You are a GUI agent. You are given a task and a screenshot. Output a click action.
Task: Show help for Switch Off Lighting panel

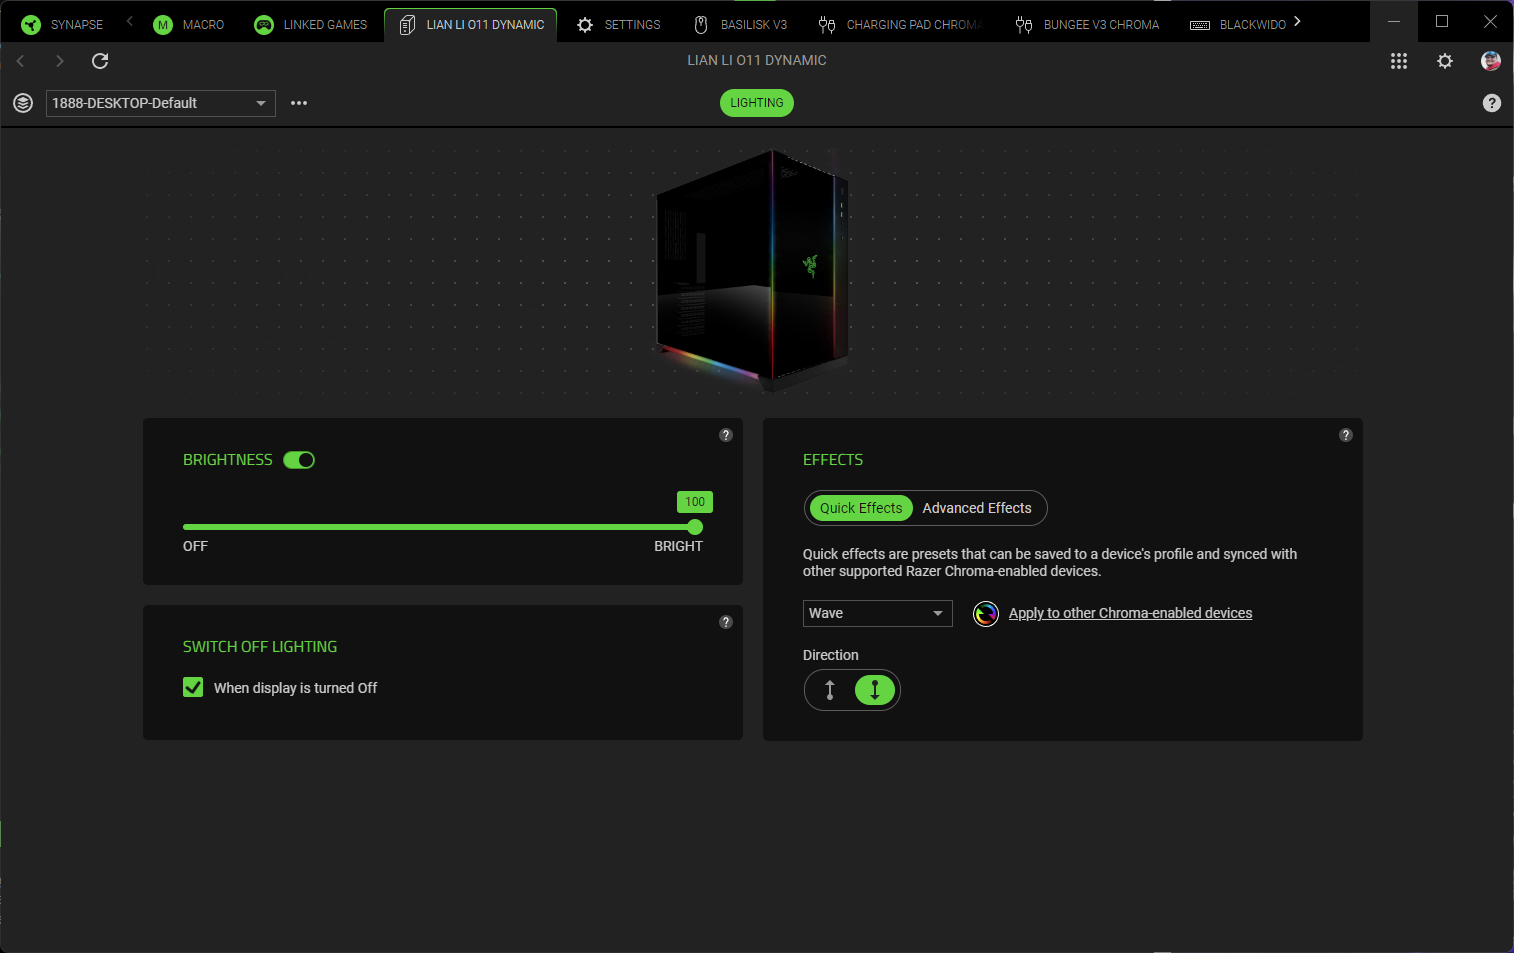click(x=726, y=622)
